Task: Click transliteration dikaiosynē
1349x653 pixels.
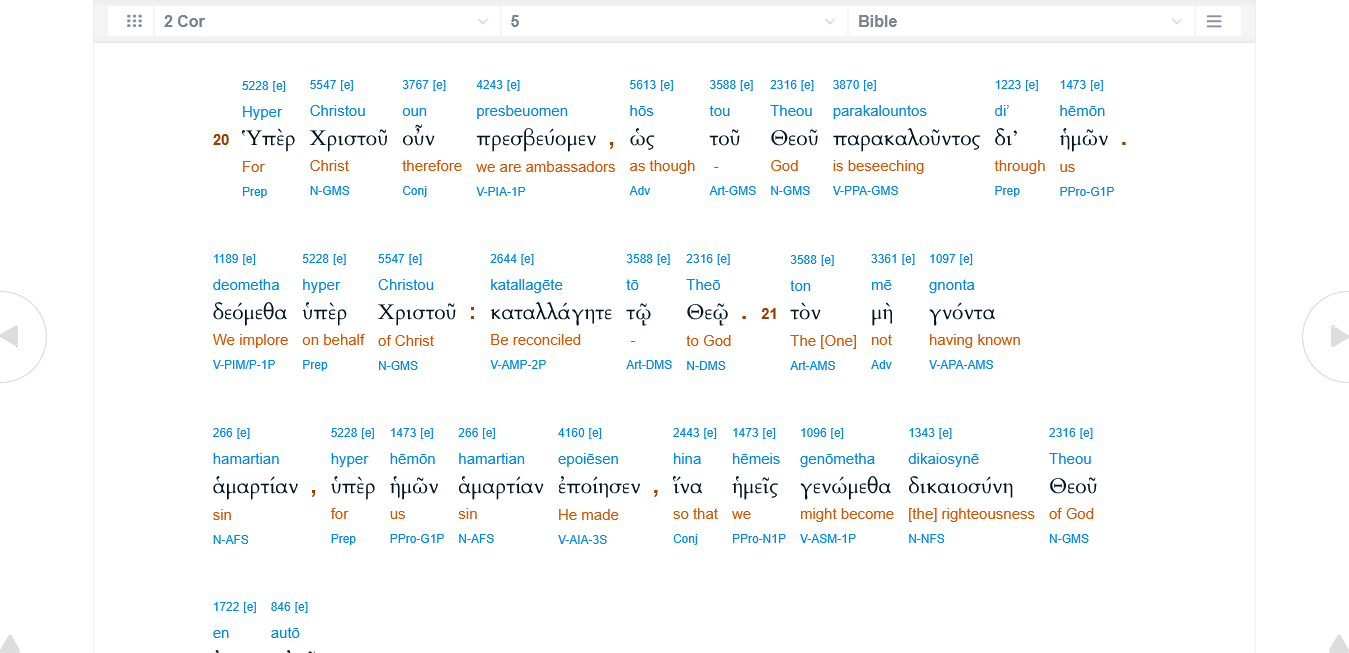Action: point(951,459)
